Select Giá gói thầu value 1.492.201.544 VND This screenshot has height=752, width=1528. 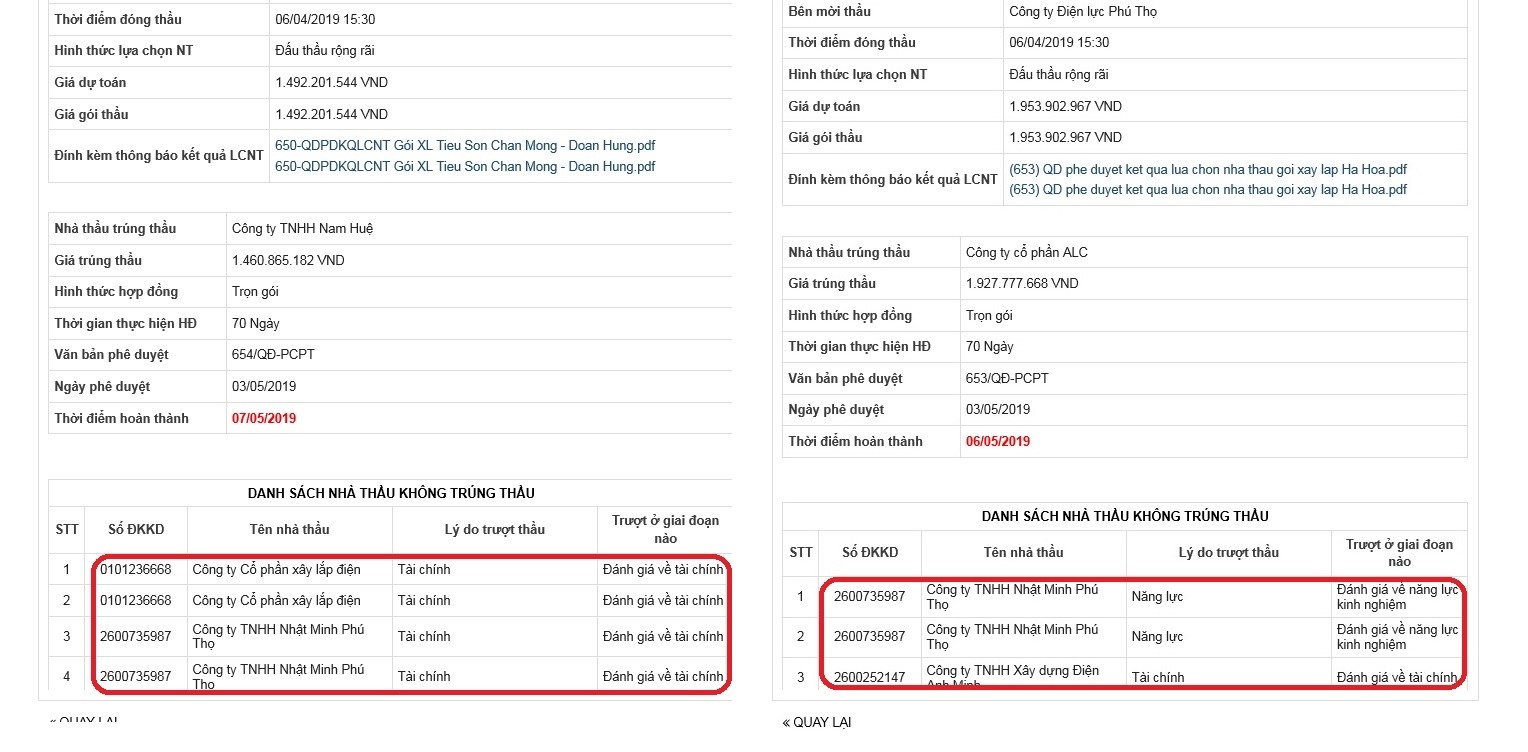[331, 115]
